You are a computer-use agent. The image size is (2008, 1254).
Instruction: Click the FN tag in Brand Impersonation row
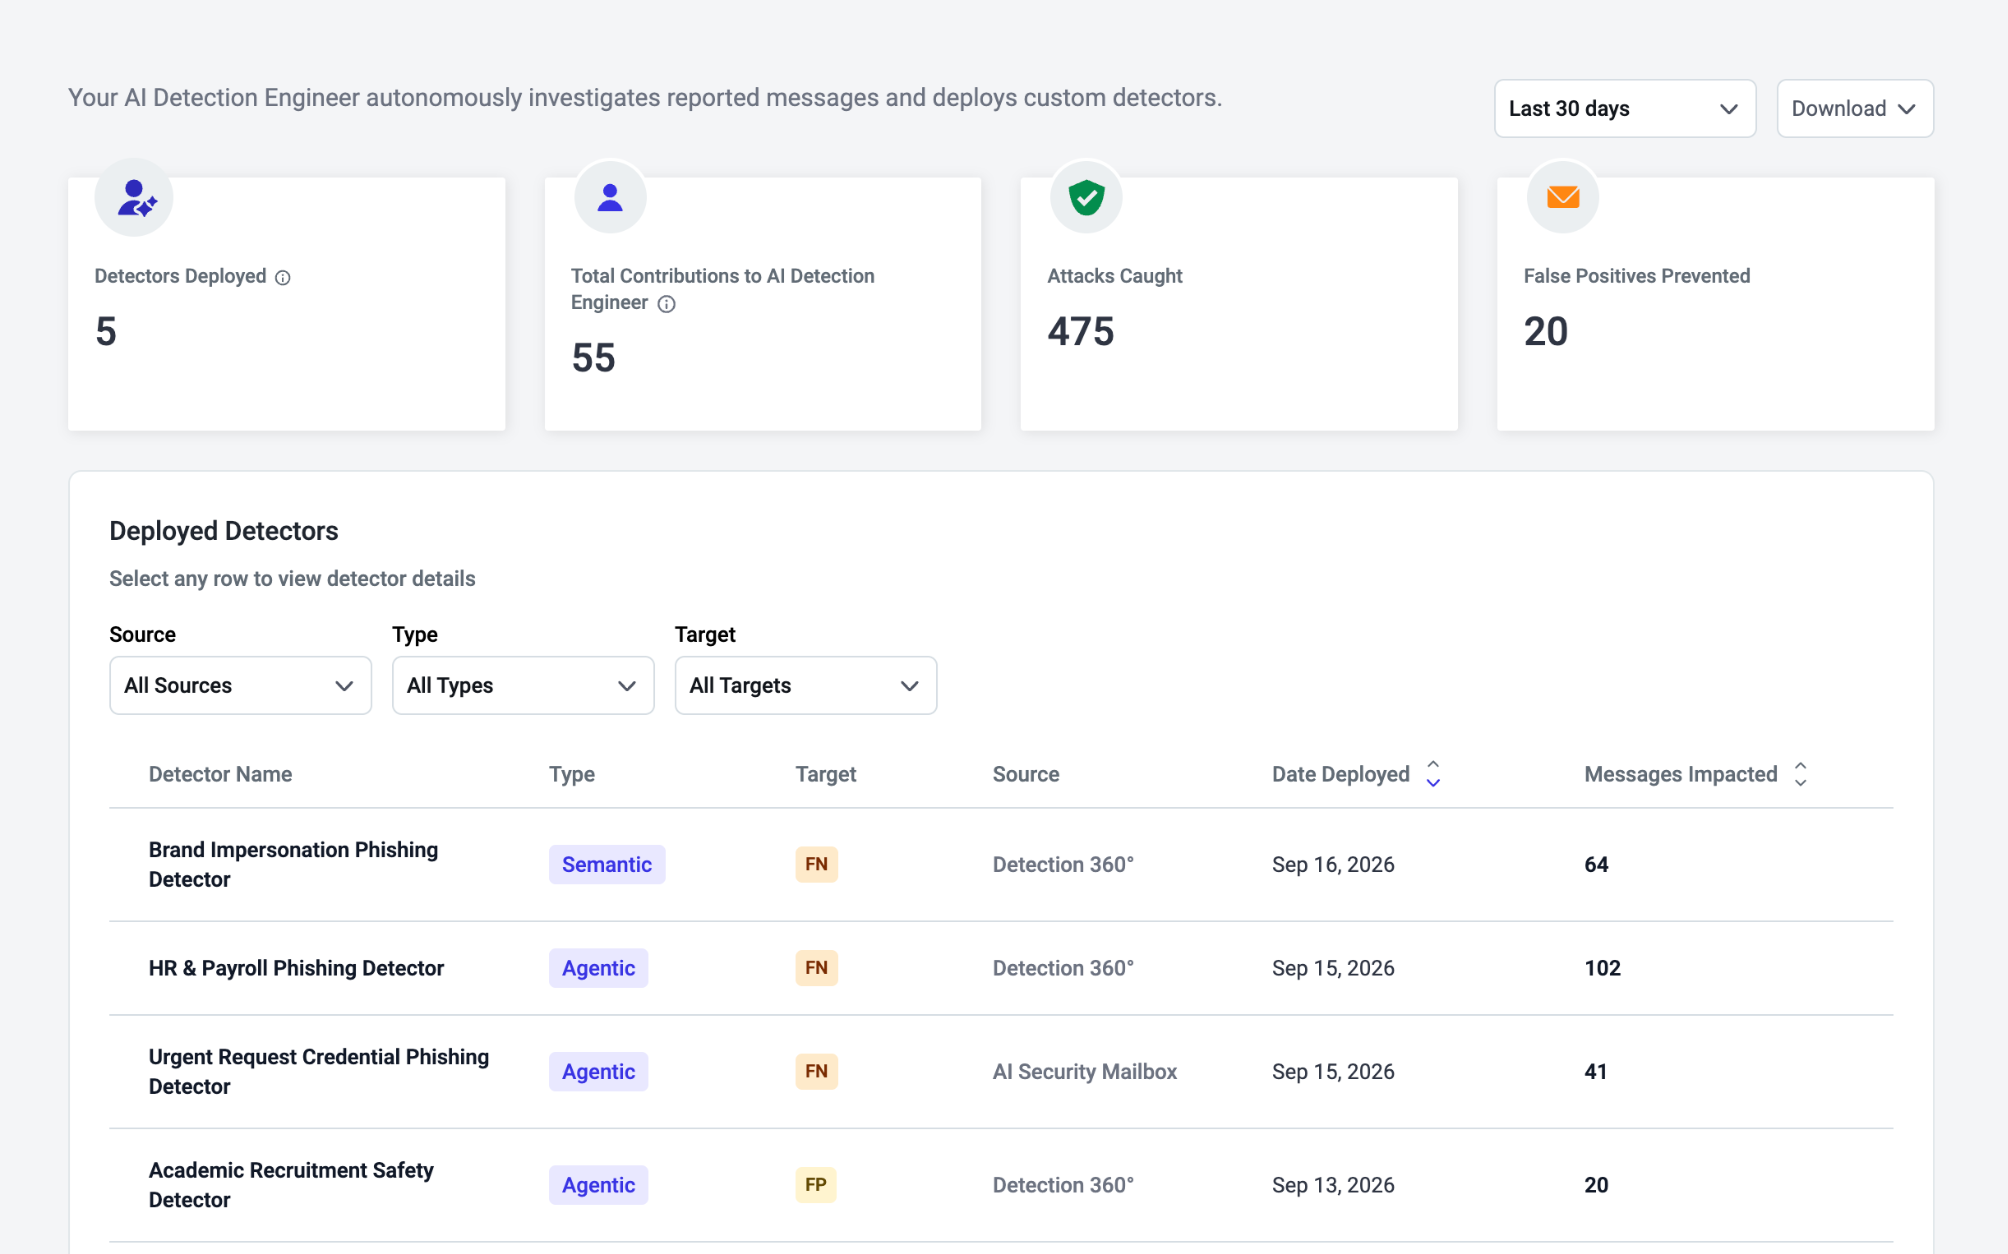816,864
